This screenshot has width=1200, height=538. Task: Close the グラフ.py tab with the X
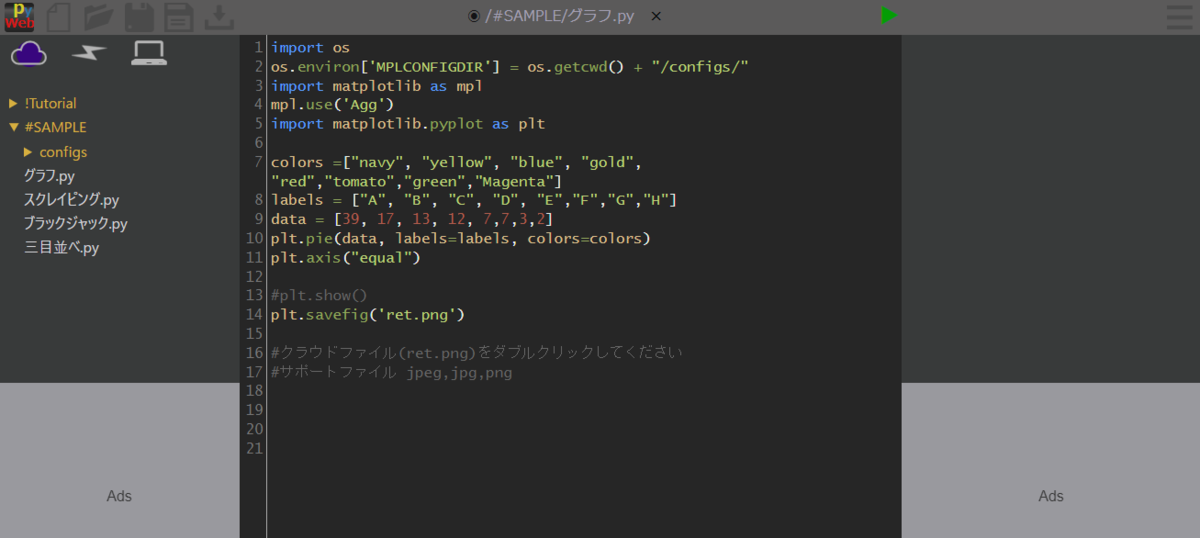click(656, 16)
